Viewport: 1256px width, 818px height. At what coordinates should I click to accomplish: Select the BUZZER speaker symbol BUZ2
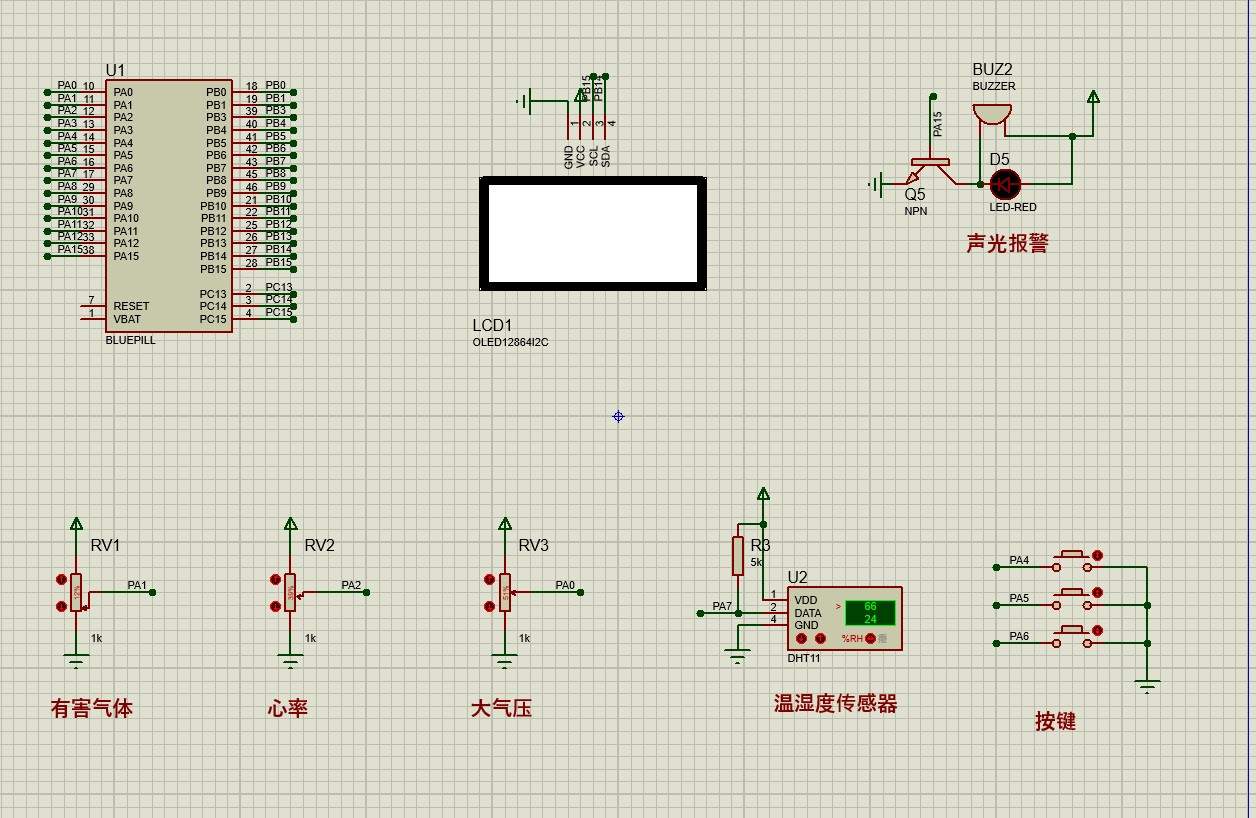point(991,112)
